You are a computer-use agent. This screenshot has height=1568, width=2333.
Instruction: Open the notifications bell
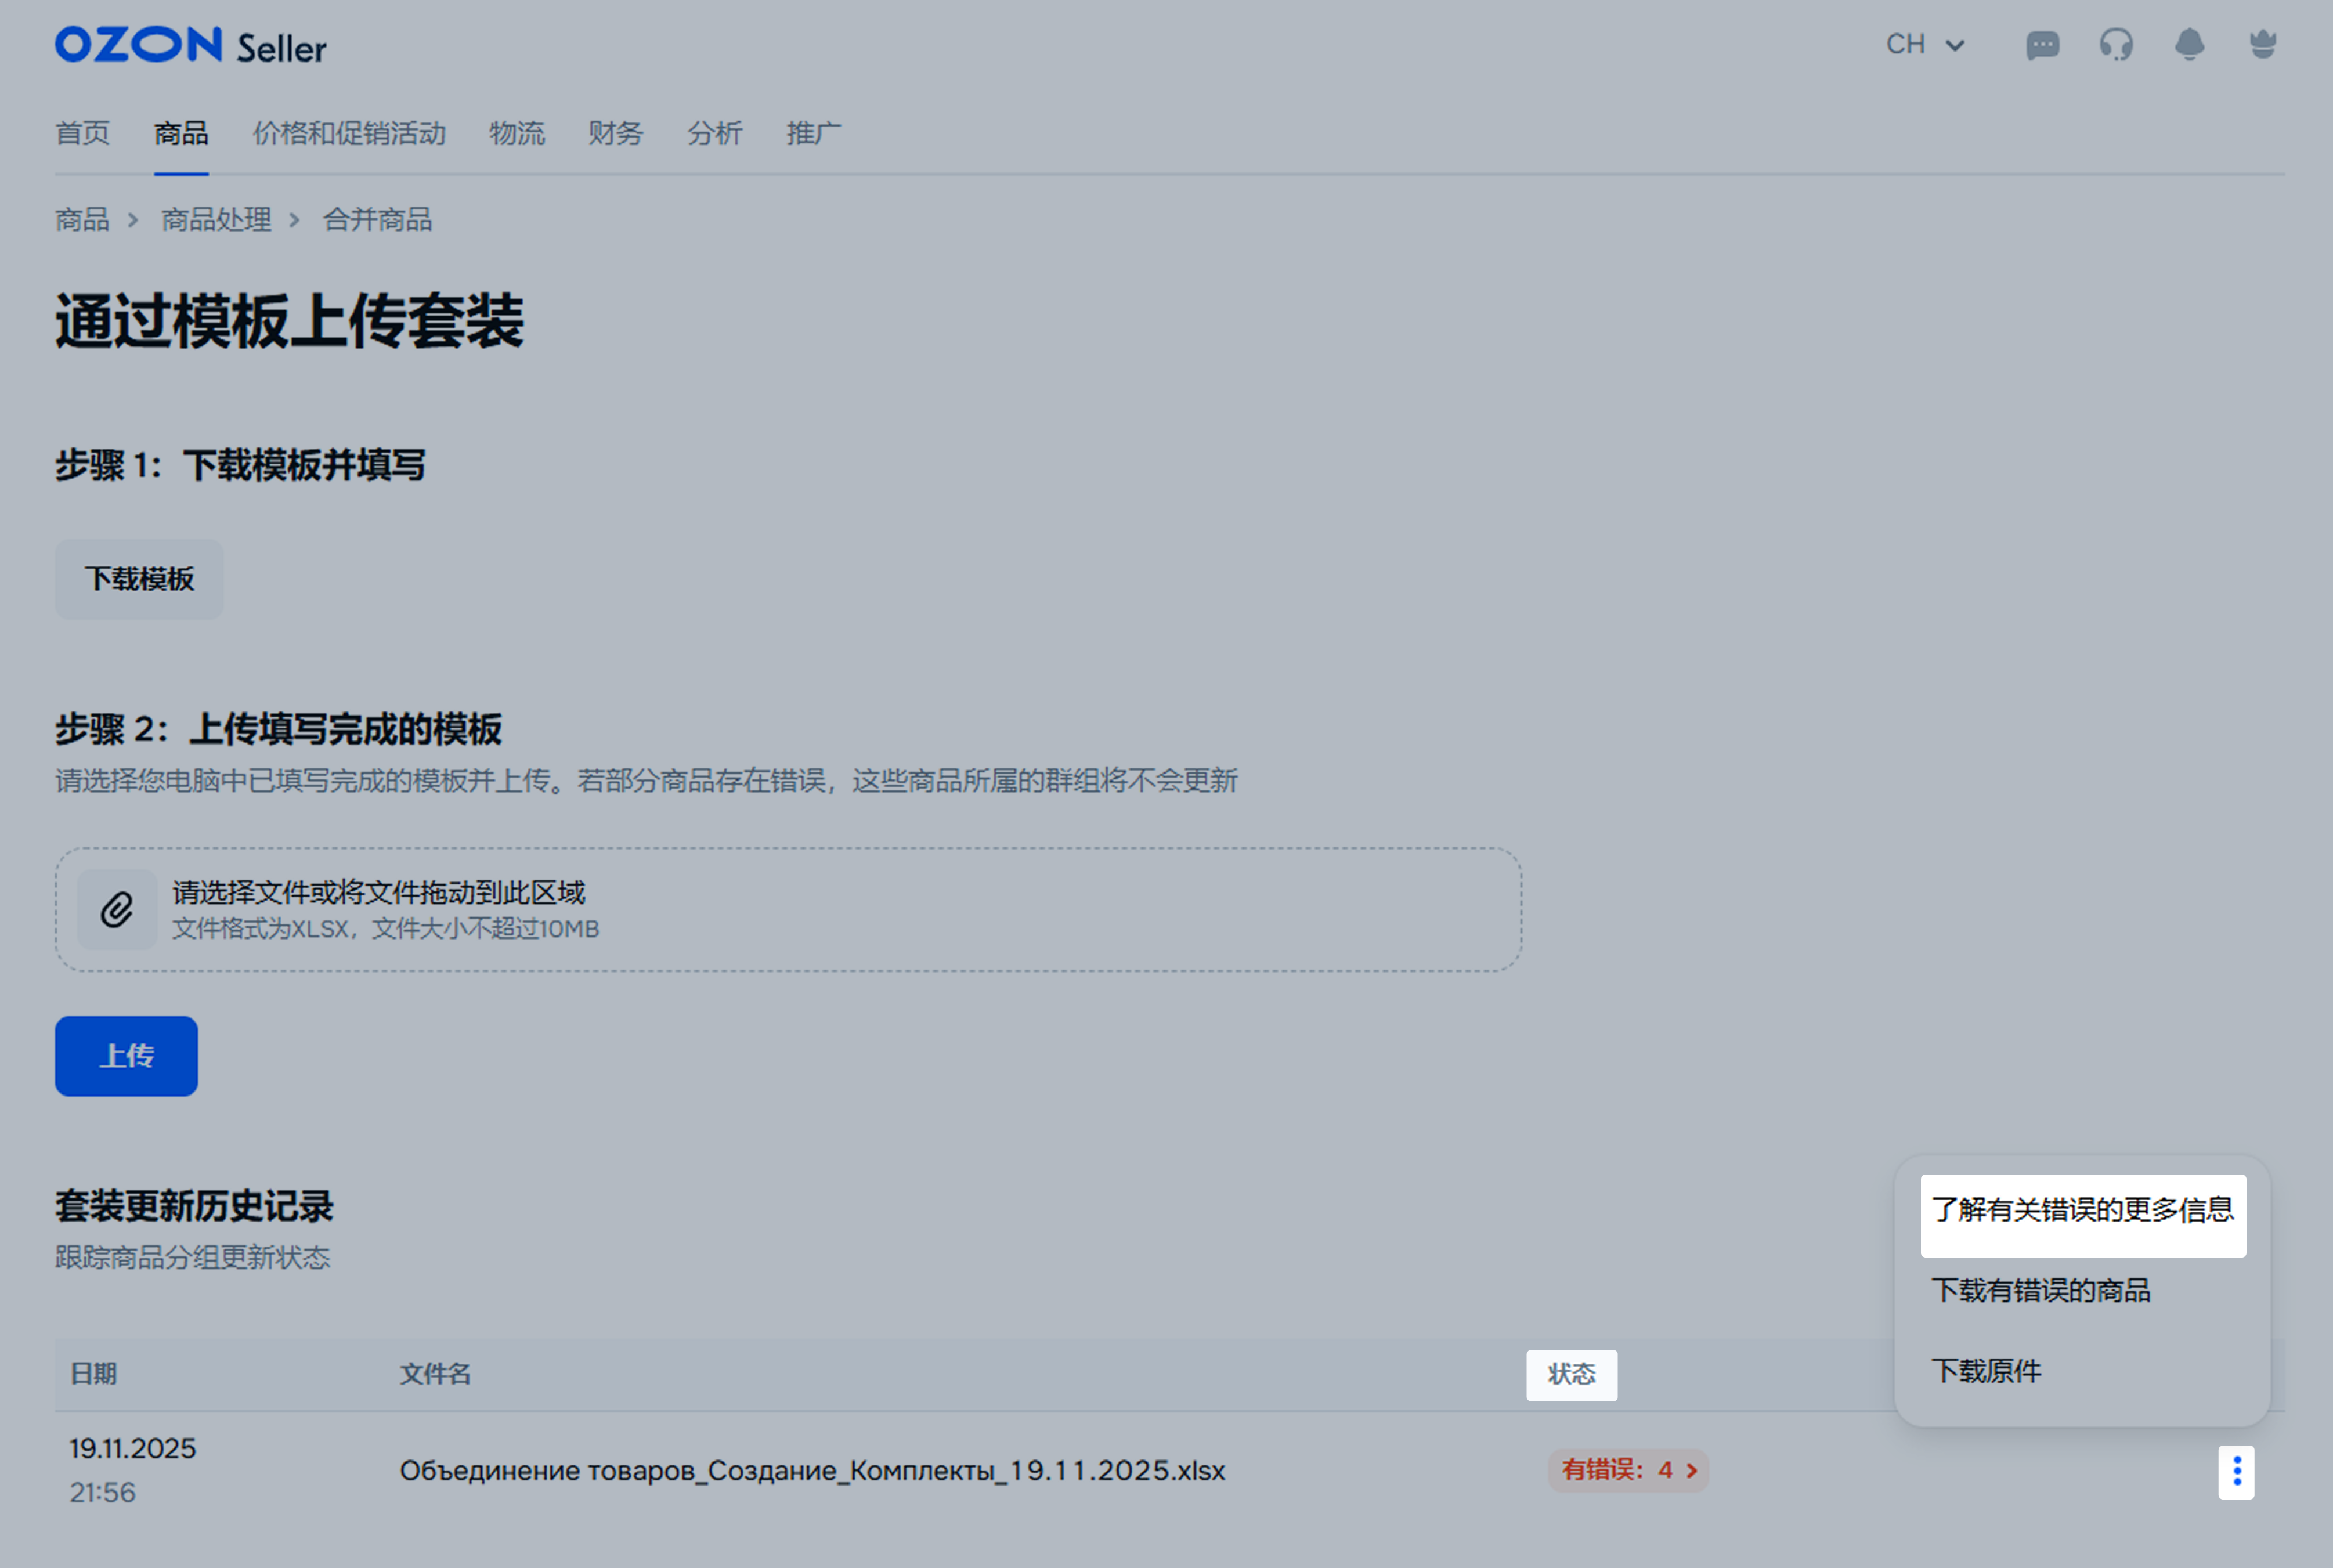(2189, 45)
